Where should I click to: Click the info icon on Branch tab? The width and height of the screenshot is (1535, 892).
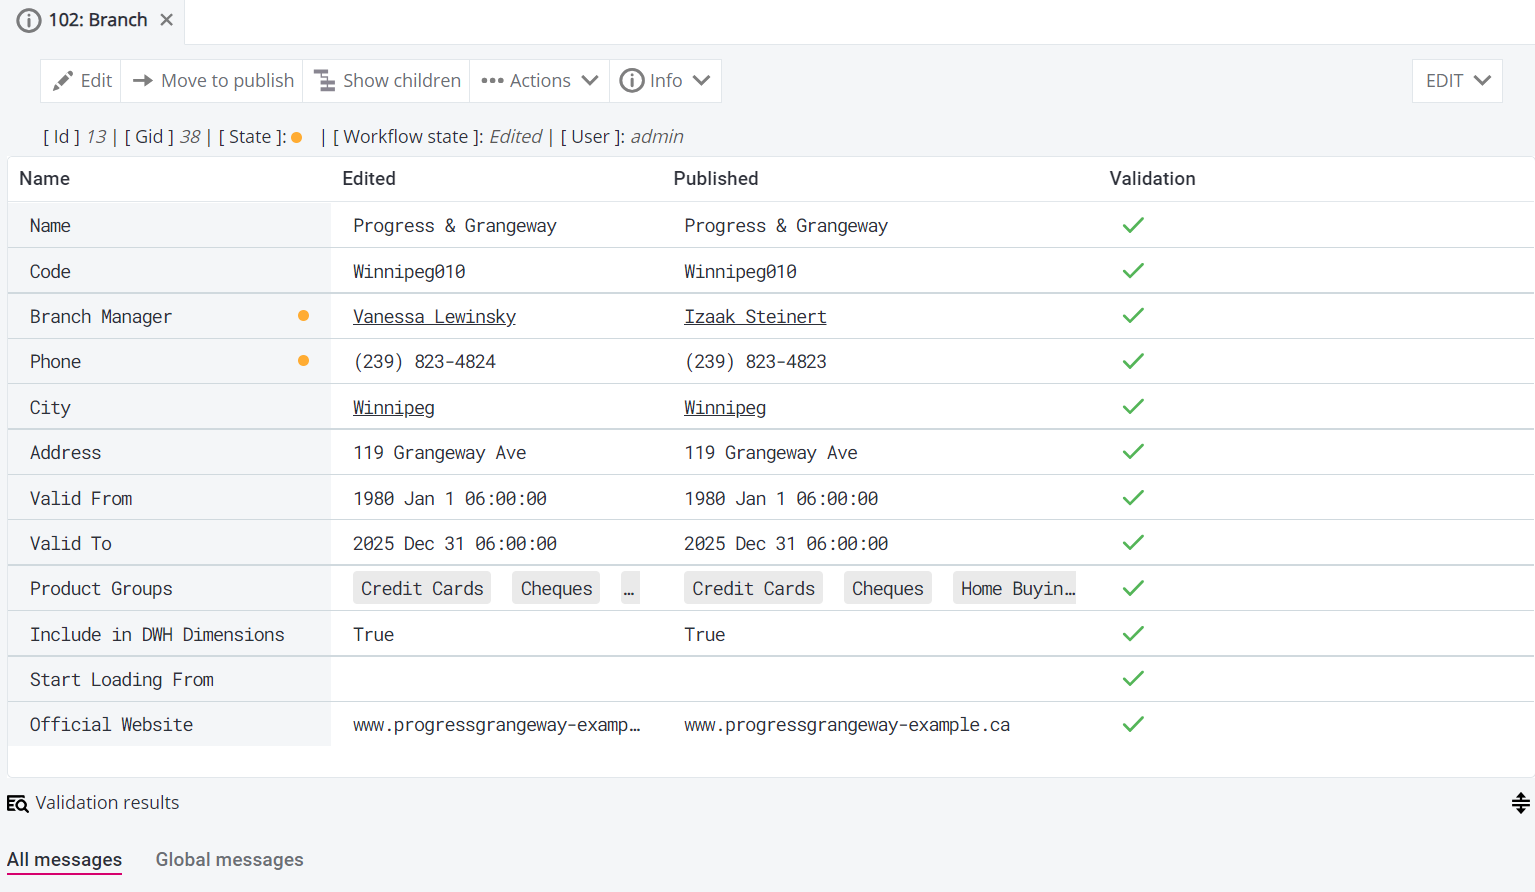tap(29, 21)
